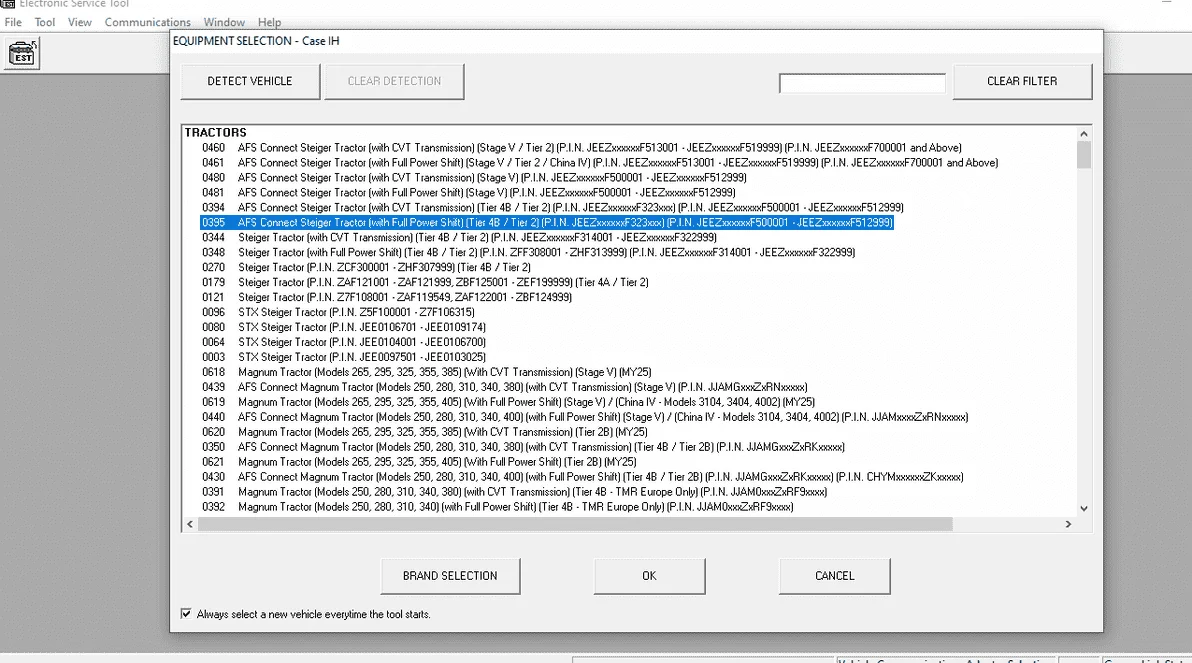Open the Window menu
Image resolution: width=1192 pixels, height=663 pixels.
pyautogui.click(x=224, y=22)
